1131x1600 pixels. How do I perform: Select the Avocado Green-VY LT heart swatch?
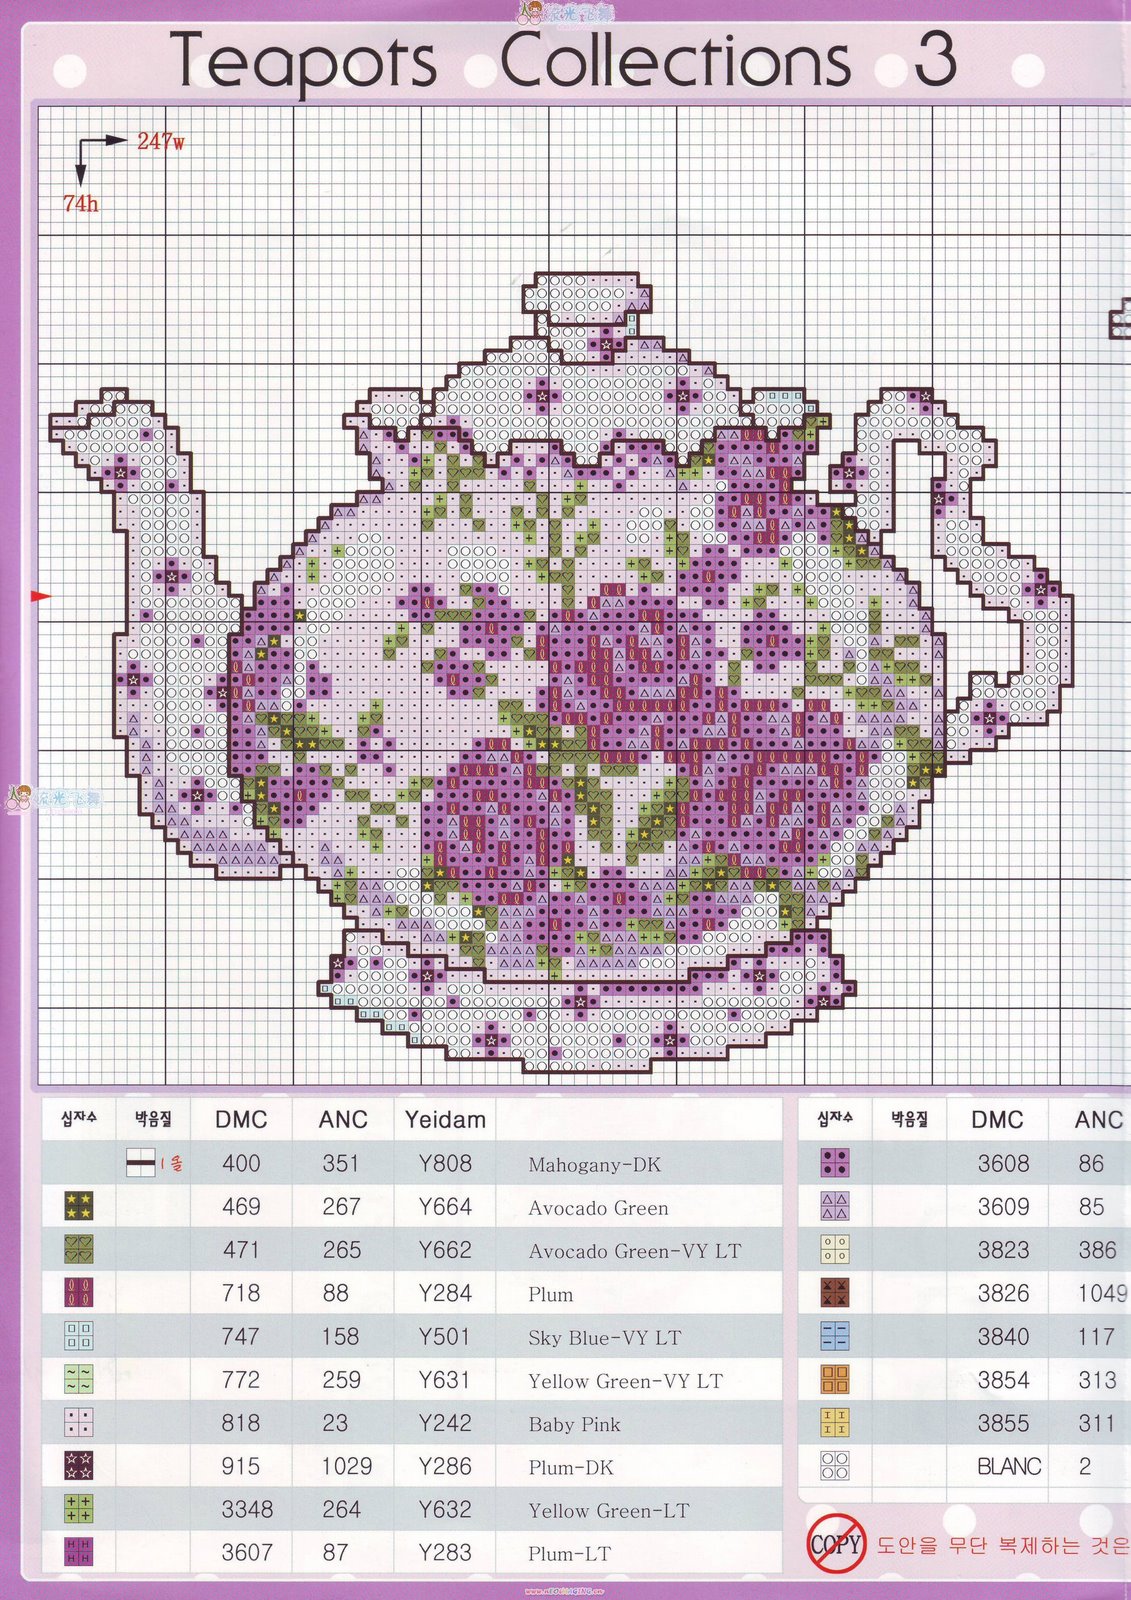coord(79,1249)
